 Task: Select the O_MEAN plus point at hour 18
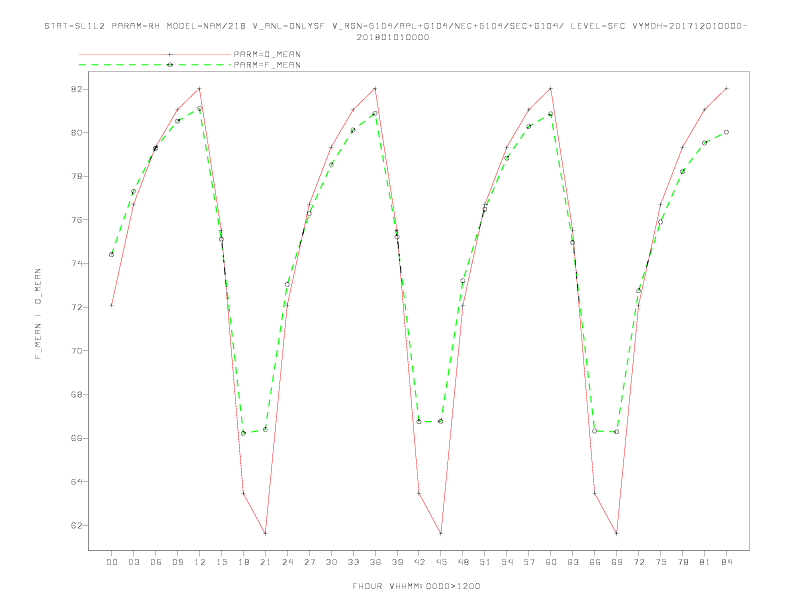(243, 493)
